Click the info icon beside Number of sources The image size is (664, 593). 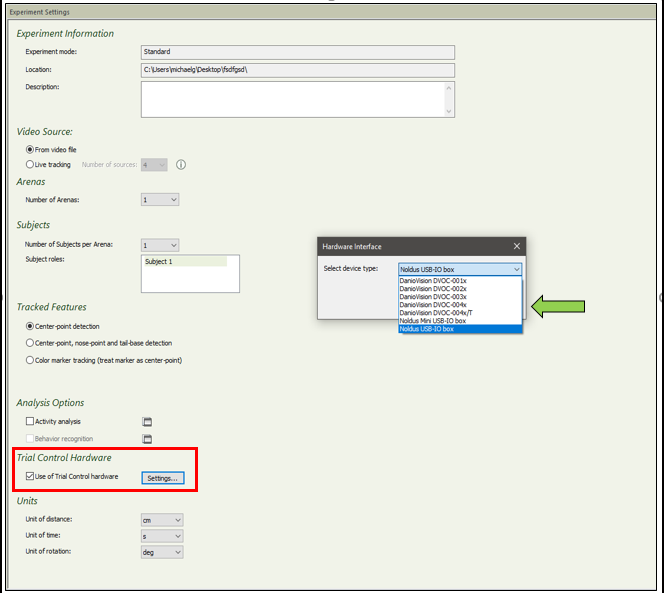(x=181, y=165)
